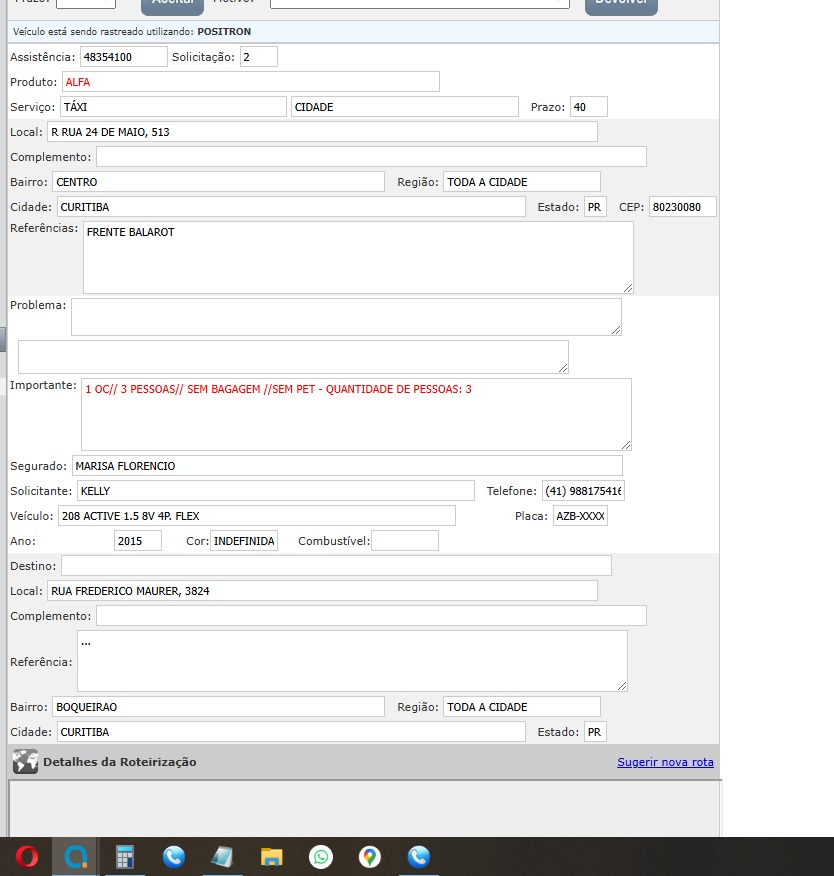Click the Prazo field showing 40
The width and height of the screenshot is (834, 876).
pyautogui.click(x=589, y=107)
